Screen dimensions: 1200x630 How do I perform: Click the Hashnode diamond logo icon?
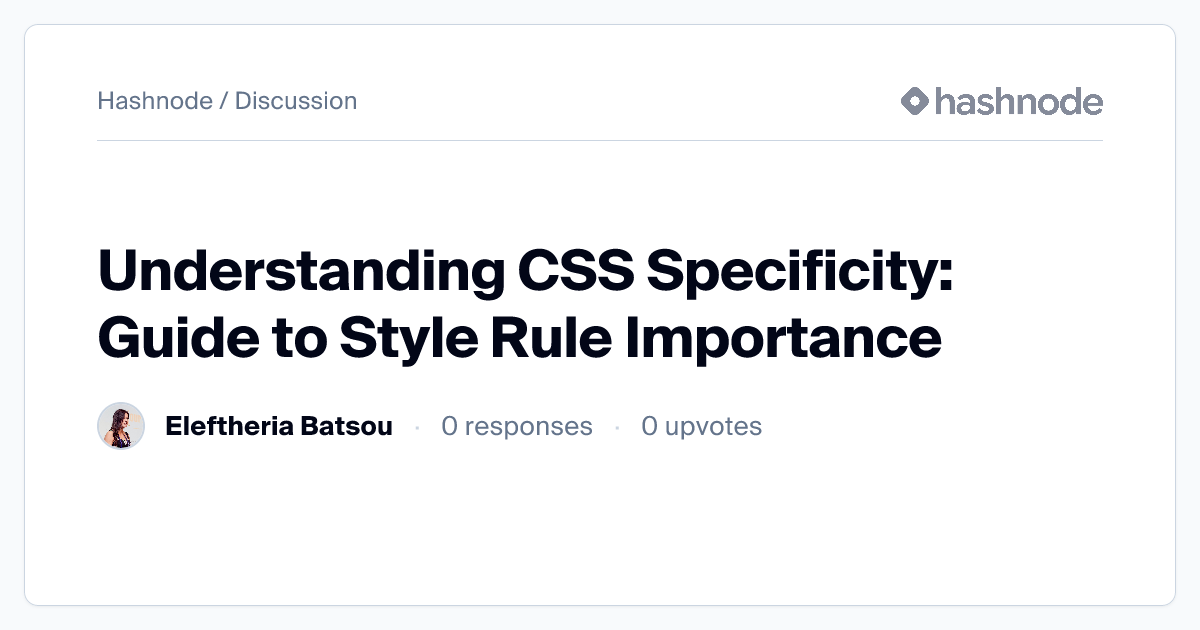(915, 101)
